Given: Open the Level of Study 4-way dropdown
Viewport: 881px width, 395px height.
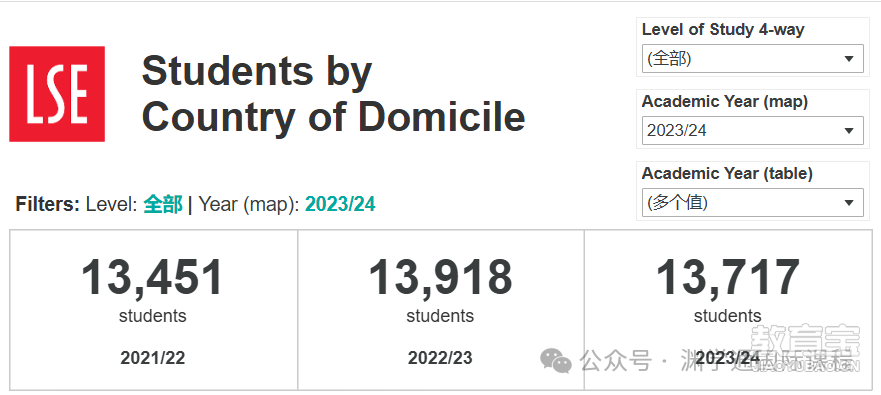Looking at the screenshot, I should point(752,58).
